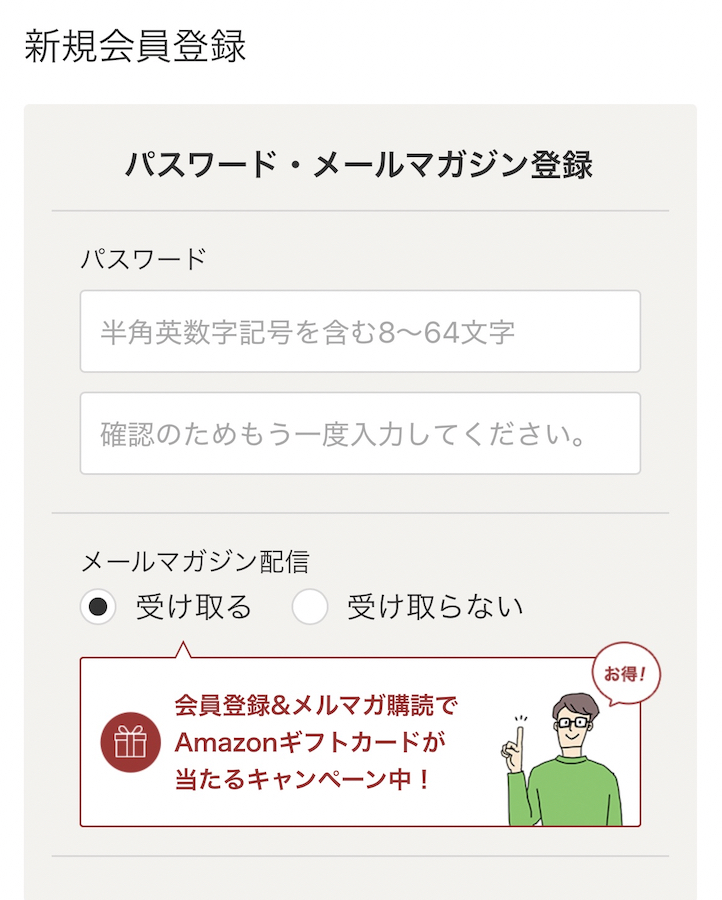The height and width of the screenshot is (900, 722).
Task: Select the 受け取らない radio button
Action: click(x=310, y=607)
